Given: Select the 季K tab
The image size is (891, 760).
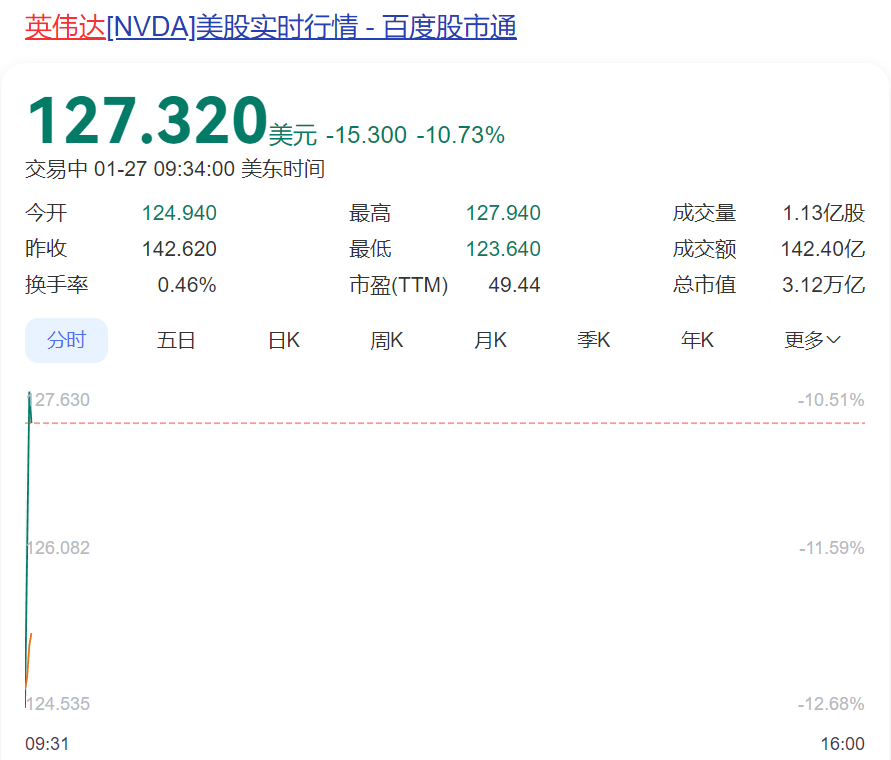Looking at the screenshot, I should (594, 340).
